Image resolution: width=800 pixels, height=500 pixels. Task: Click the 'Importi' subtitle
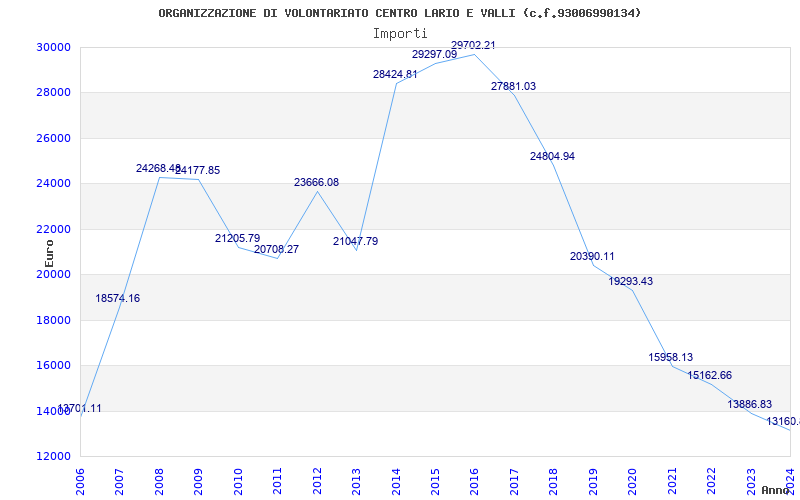[x=400, y=34]
